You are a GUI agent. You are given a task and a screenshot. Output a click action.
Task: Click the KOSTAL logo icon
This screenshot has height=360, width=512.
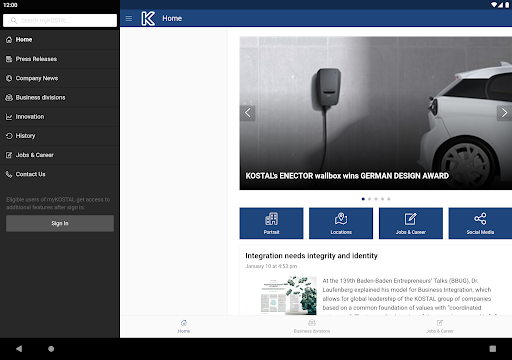tap(148, 18)
